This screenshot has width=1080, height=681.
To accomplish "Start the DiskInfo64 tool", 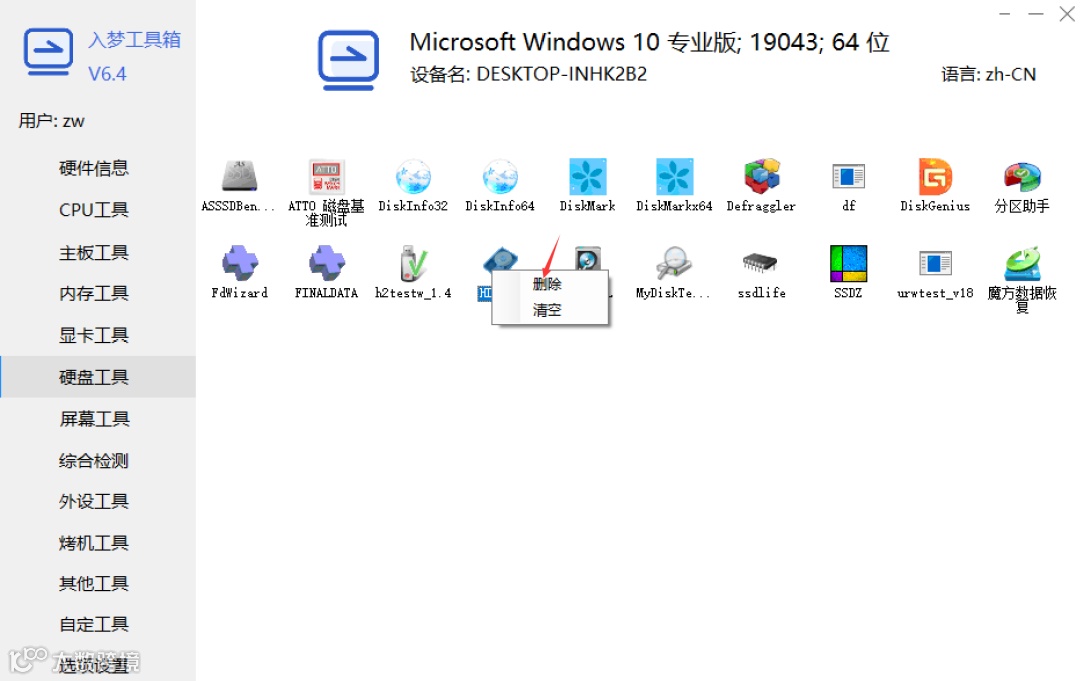I will tap(499, 176).
